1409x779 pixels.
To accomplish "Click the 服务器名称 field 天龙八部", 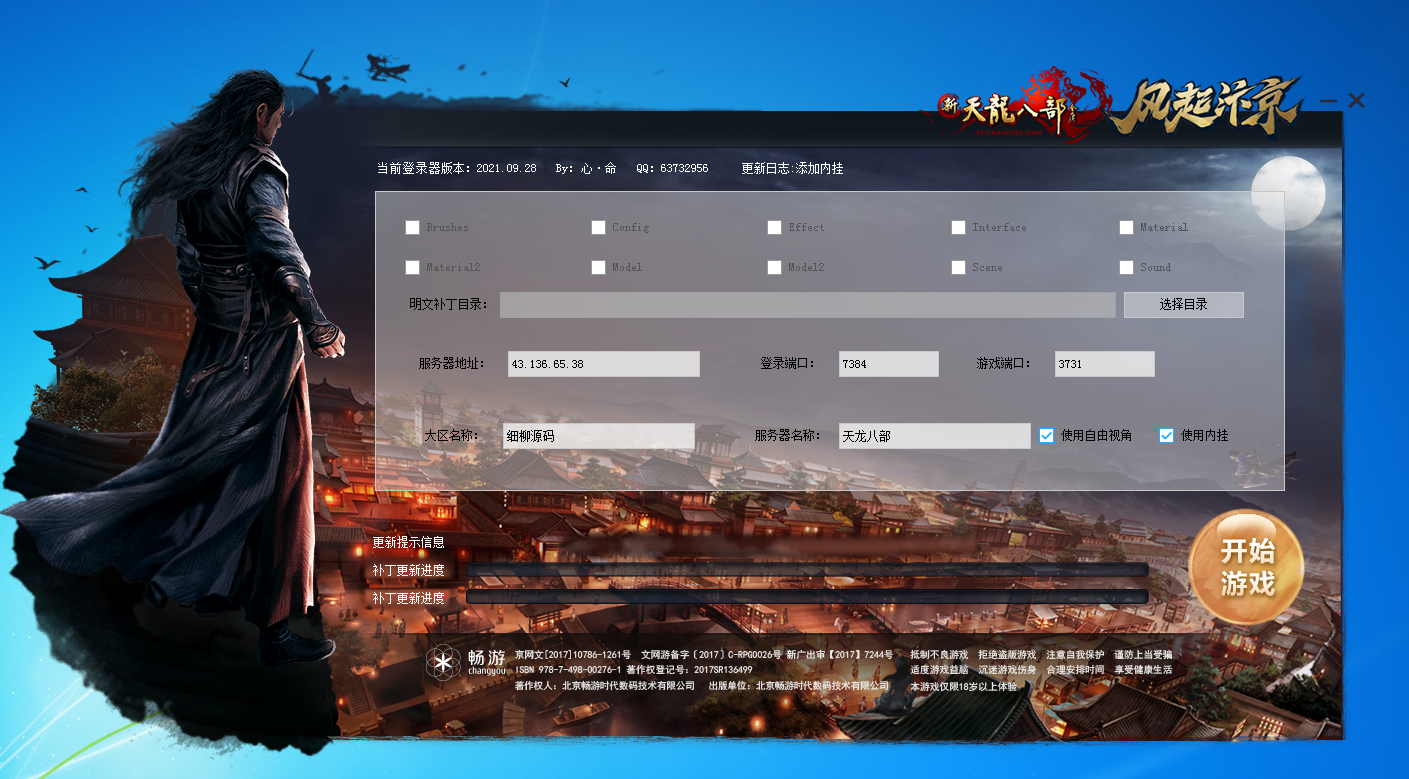I will [935, 436].
